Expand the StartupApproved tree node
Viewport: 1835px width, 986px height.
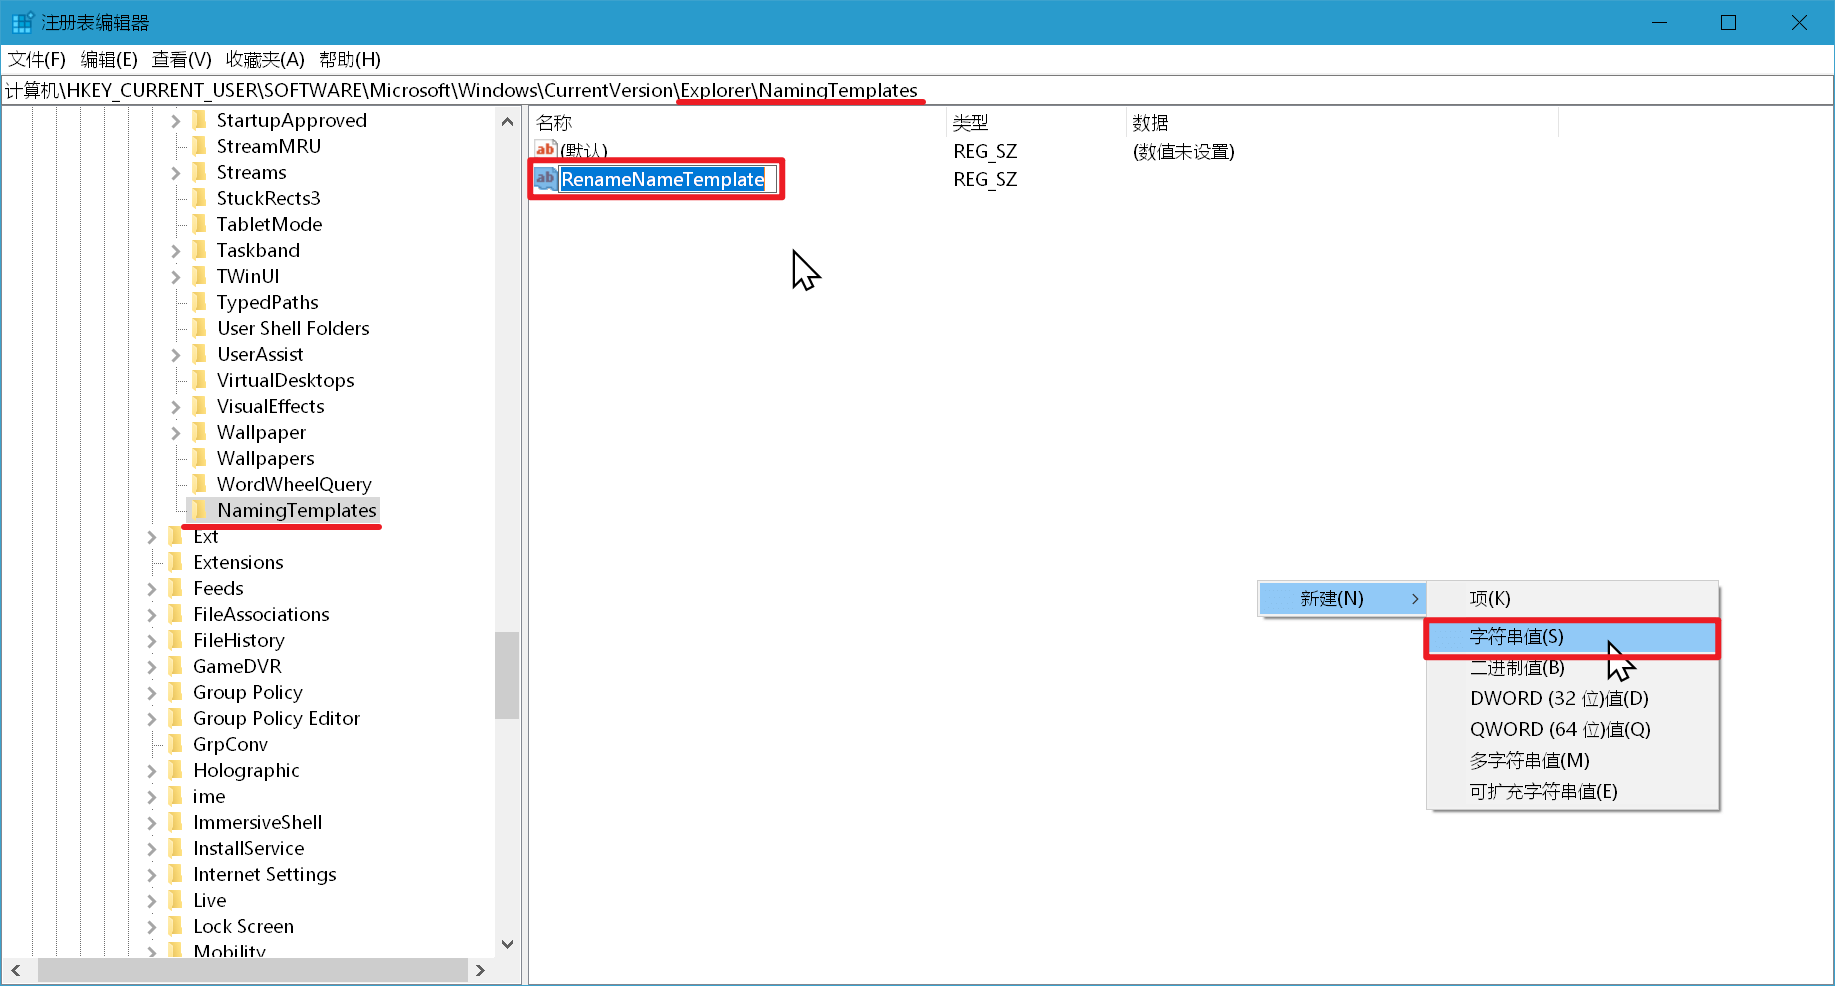[x=176, y=121]
